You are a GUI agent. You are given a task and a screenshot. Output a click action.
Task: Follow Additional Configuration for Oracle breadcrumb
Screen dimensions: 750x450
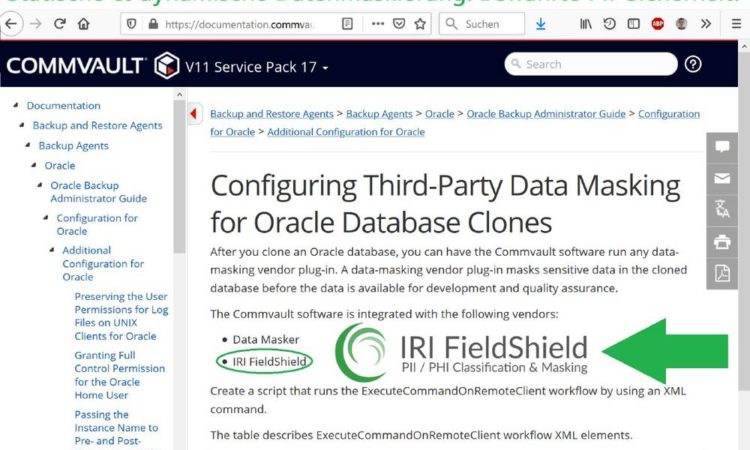coord(346,132)
